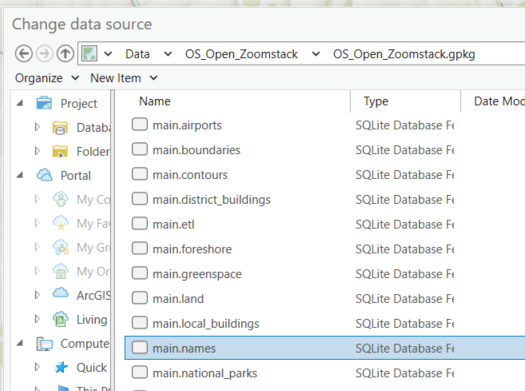Click the Portal cloud icon
The width and height of the screenshot is (525, 391).
pos(44,175)
